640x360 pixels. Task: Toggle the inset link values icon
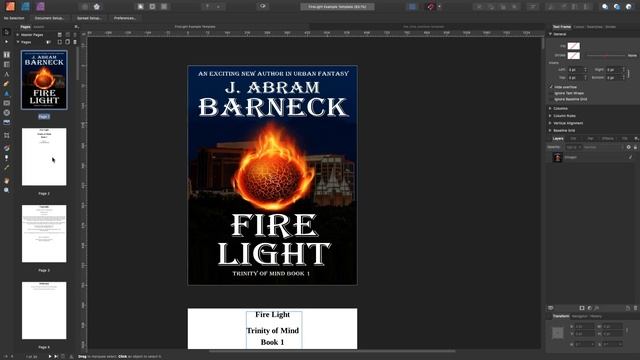click(629, 73)
